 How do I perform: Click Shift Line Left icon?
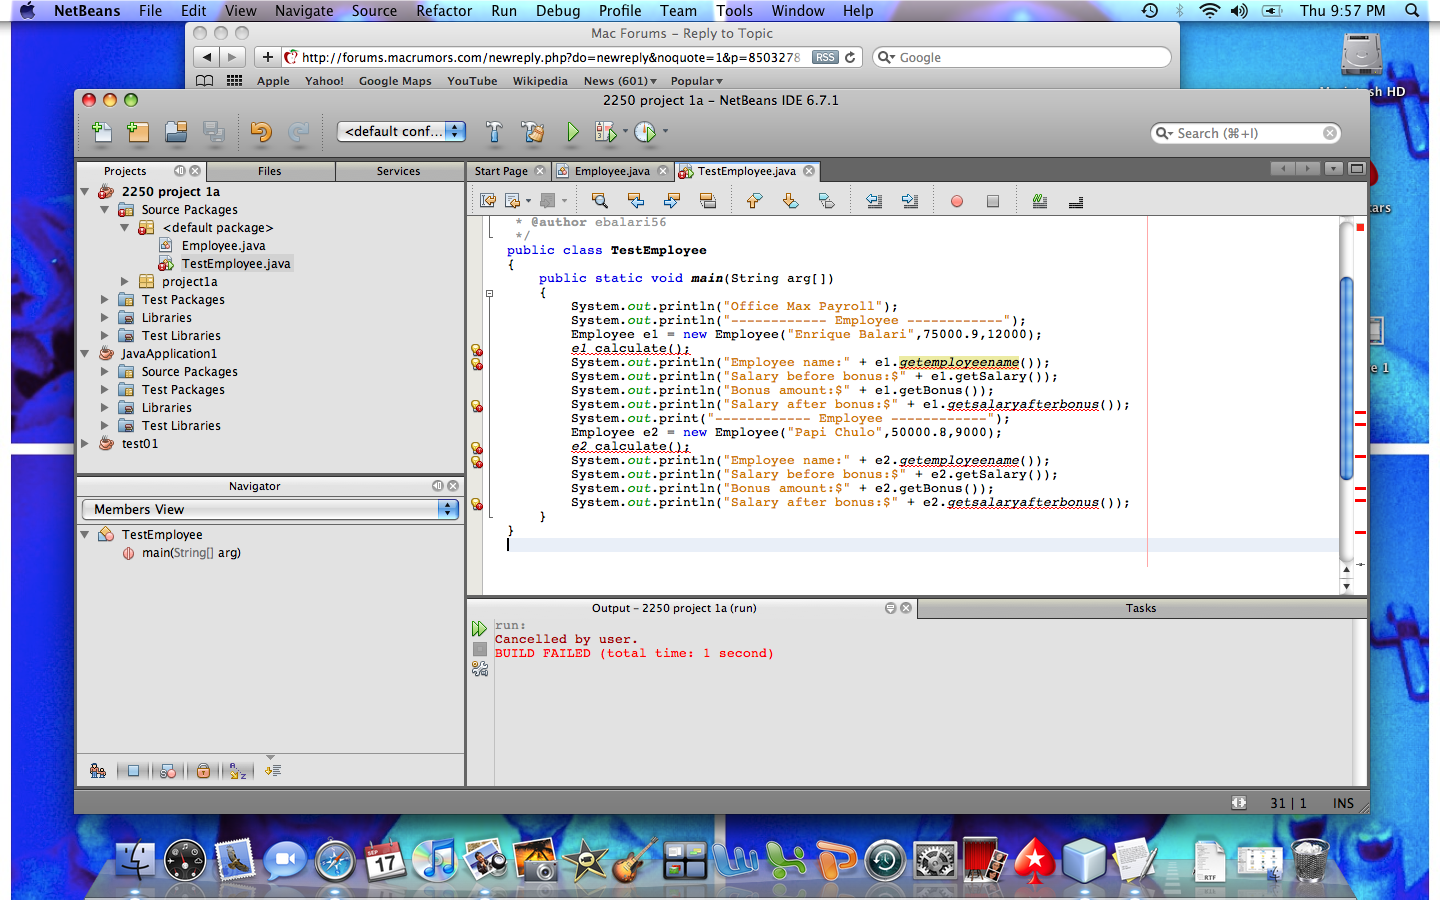pyautogui.click(x=874, y=201)
